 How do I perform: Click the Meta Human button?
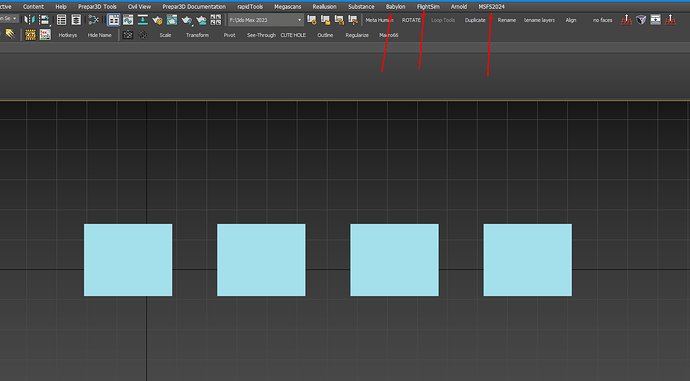(379, 20)
